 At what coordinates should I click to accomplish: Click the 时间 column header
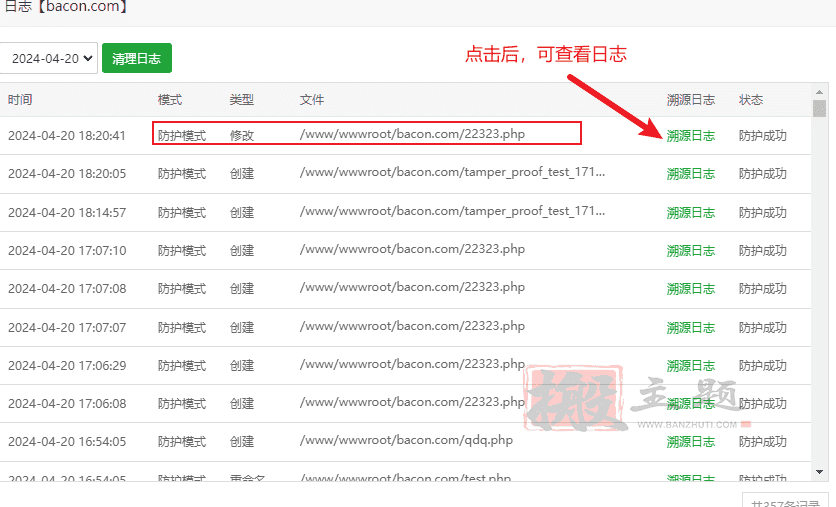click(x=20, y=100)
